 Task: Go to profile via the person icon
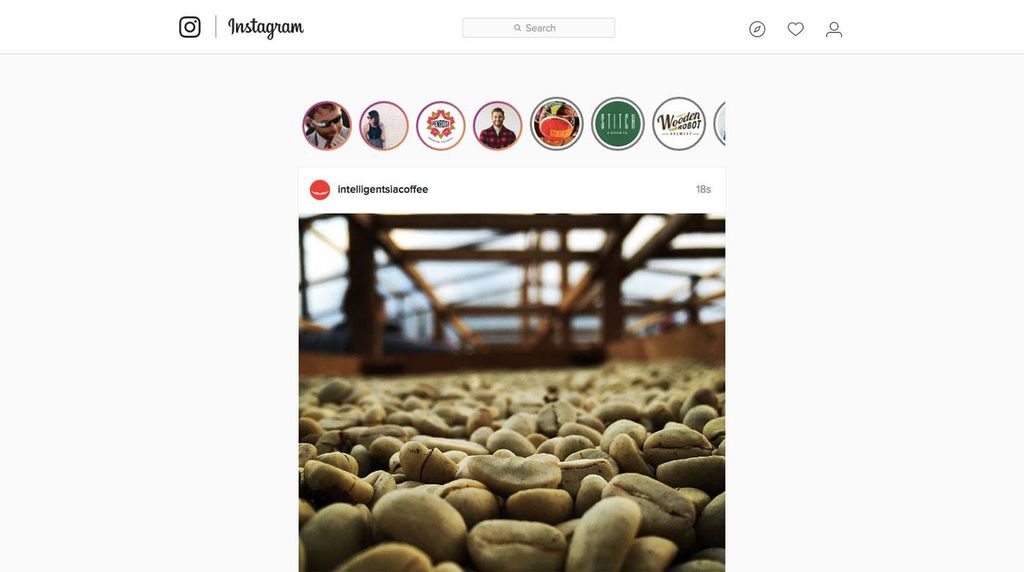pyautogui.click(x=834, y=29)
